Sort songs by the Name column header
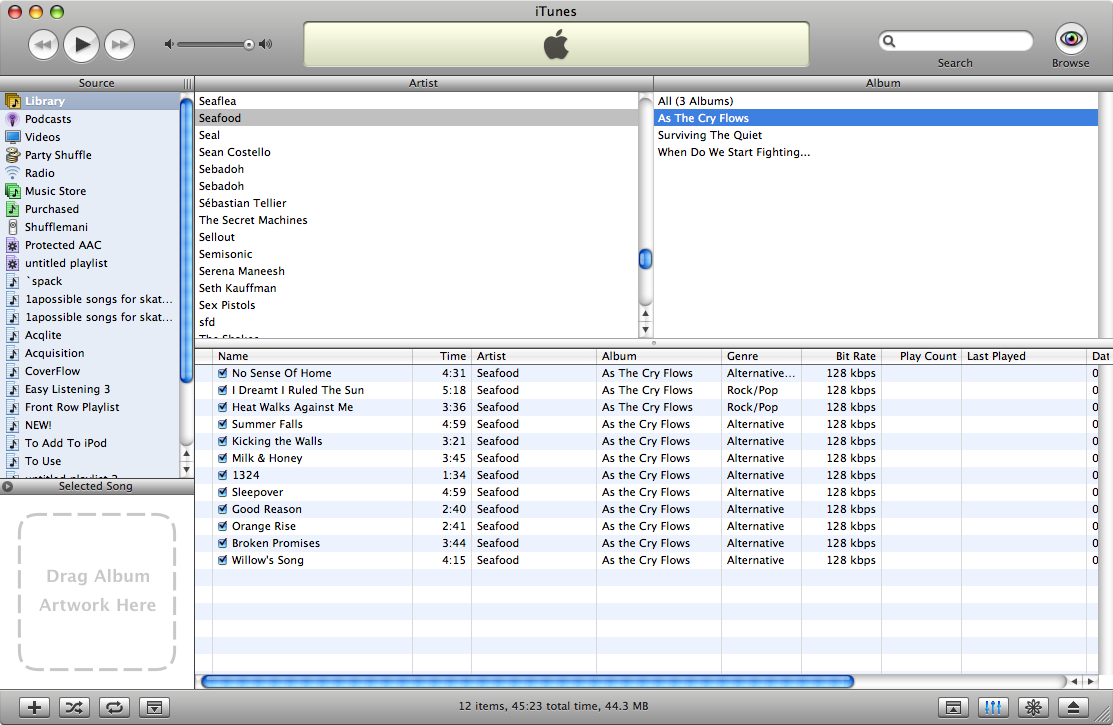This screenshot has width=1113, height=725. (312, 356)
